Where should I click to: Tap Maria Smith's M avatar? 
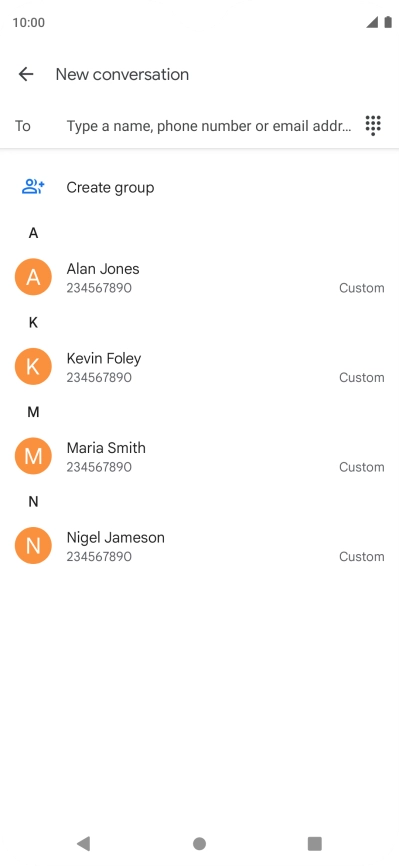(33, 456)
